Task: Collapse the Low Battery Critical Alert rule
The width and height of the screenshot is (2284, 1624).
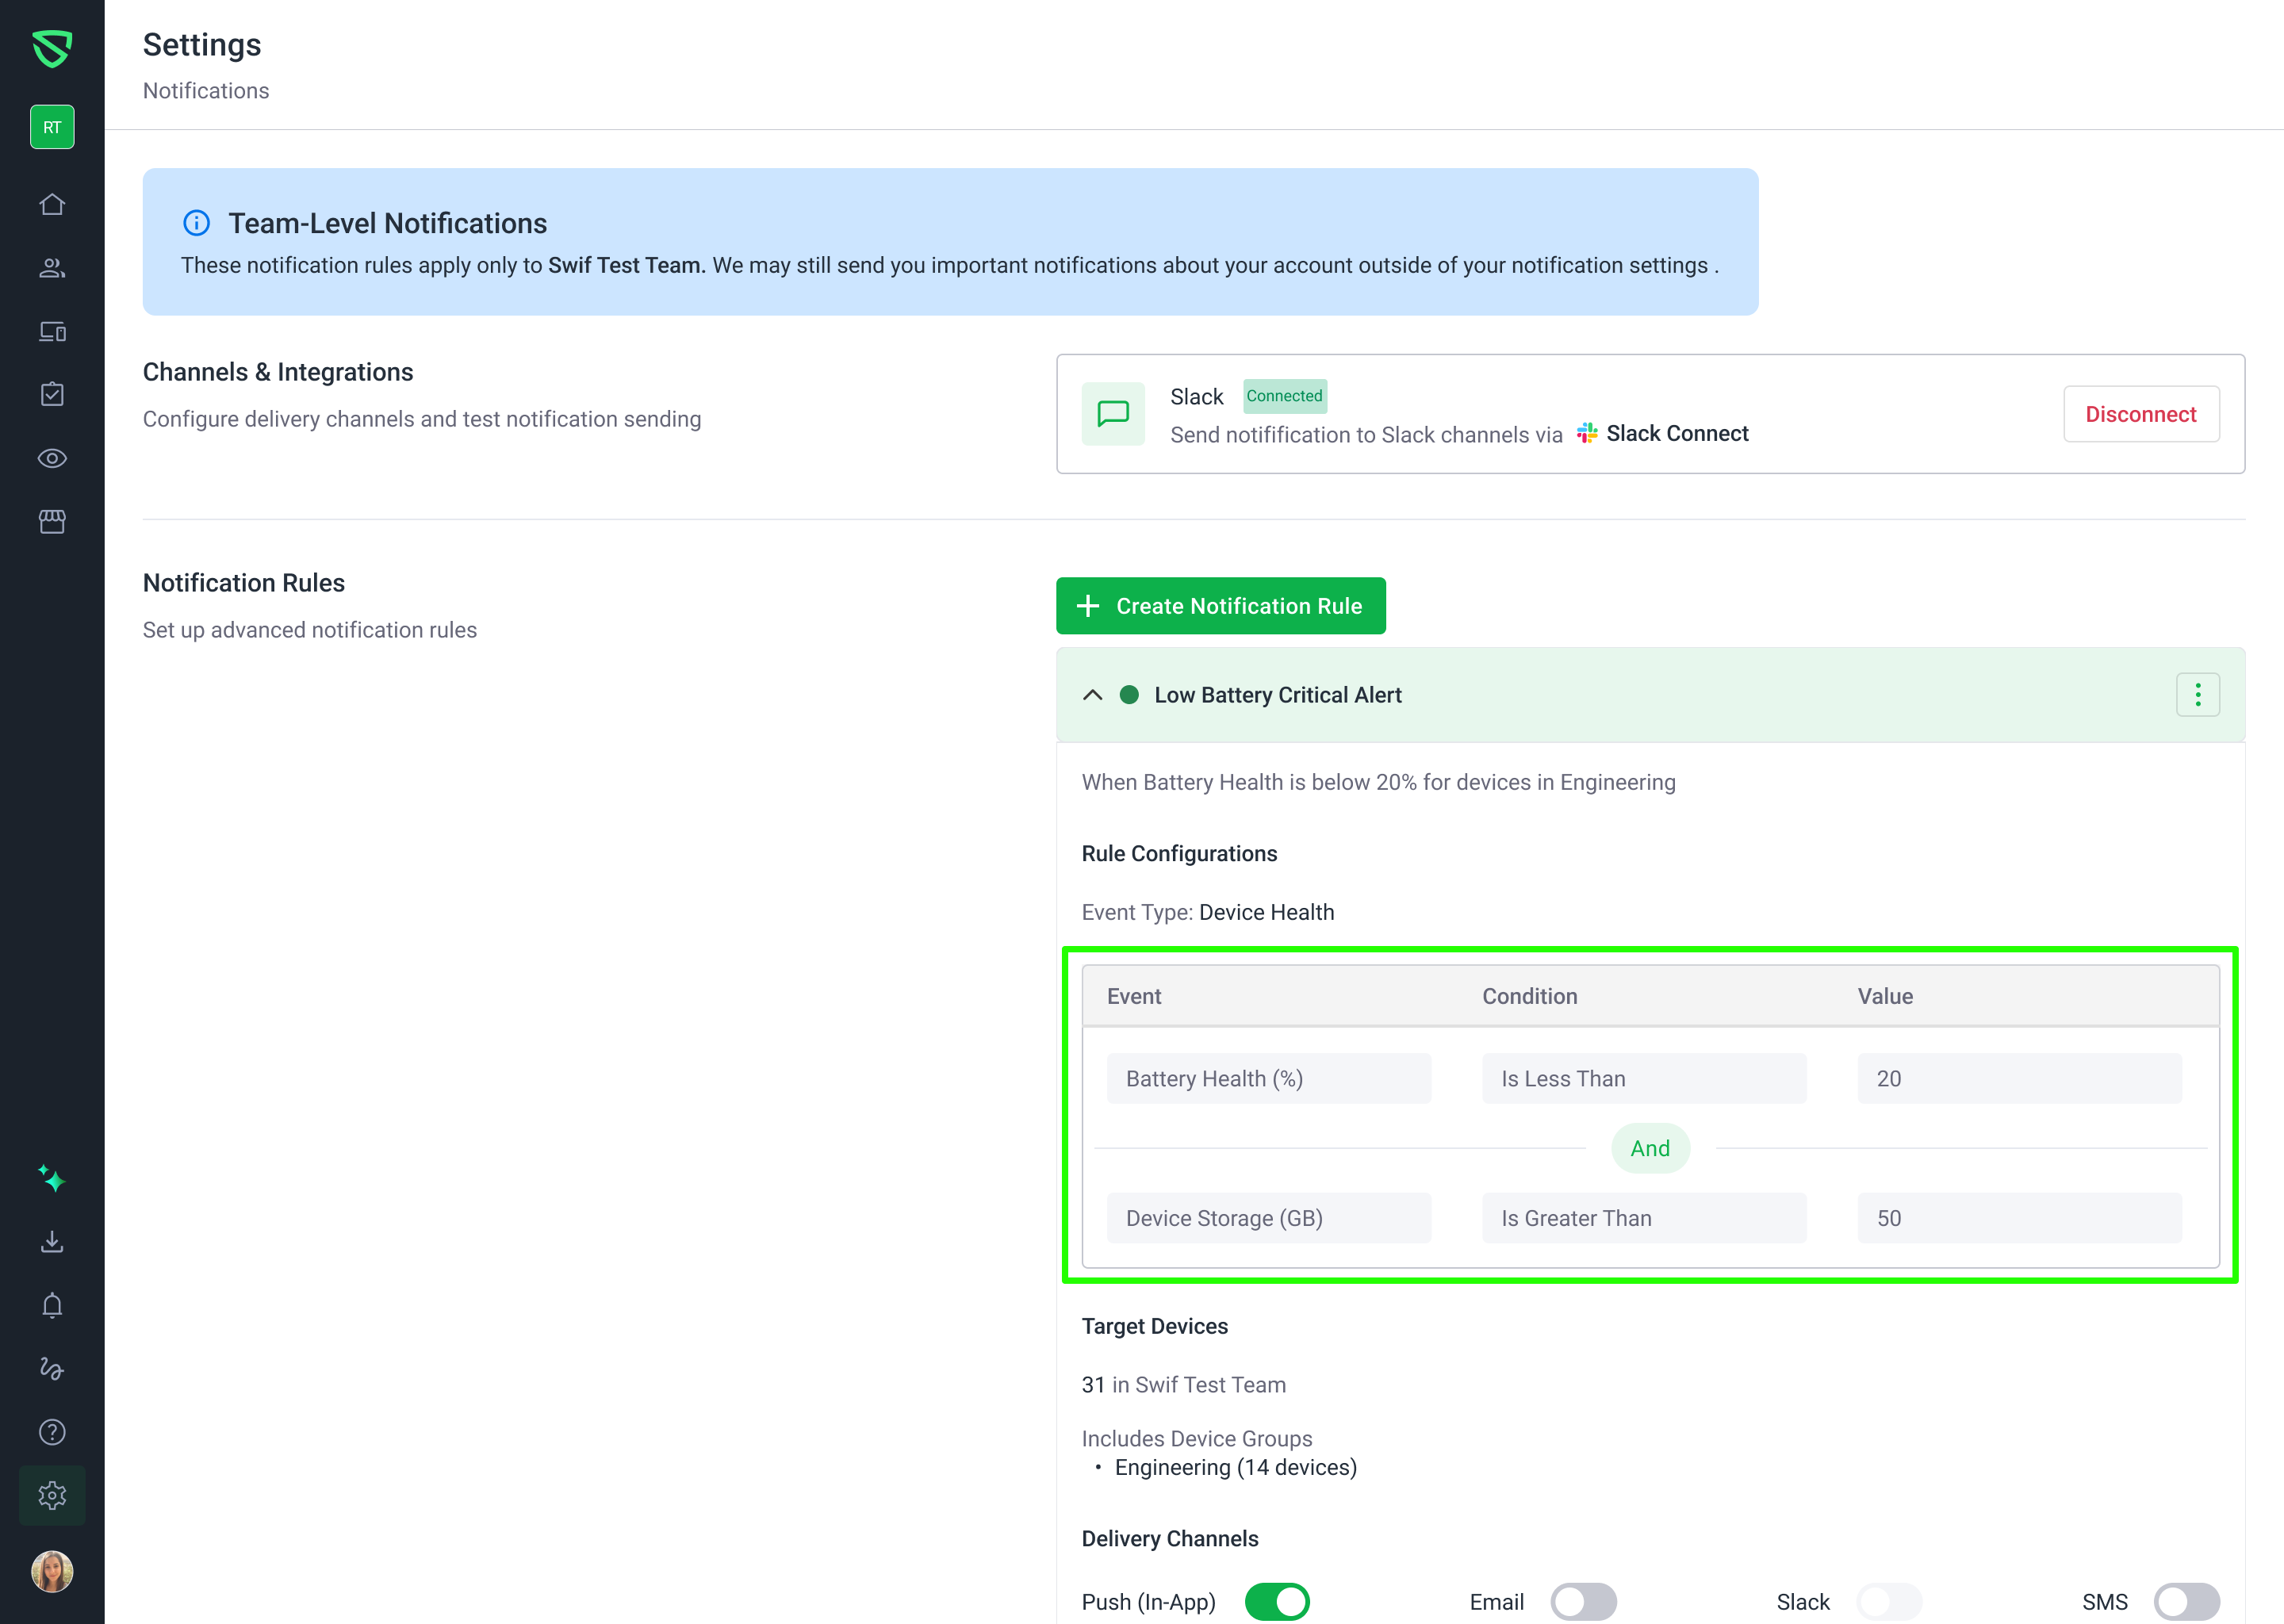Action: pyautogui.click(x=1093, y=695)
